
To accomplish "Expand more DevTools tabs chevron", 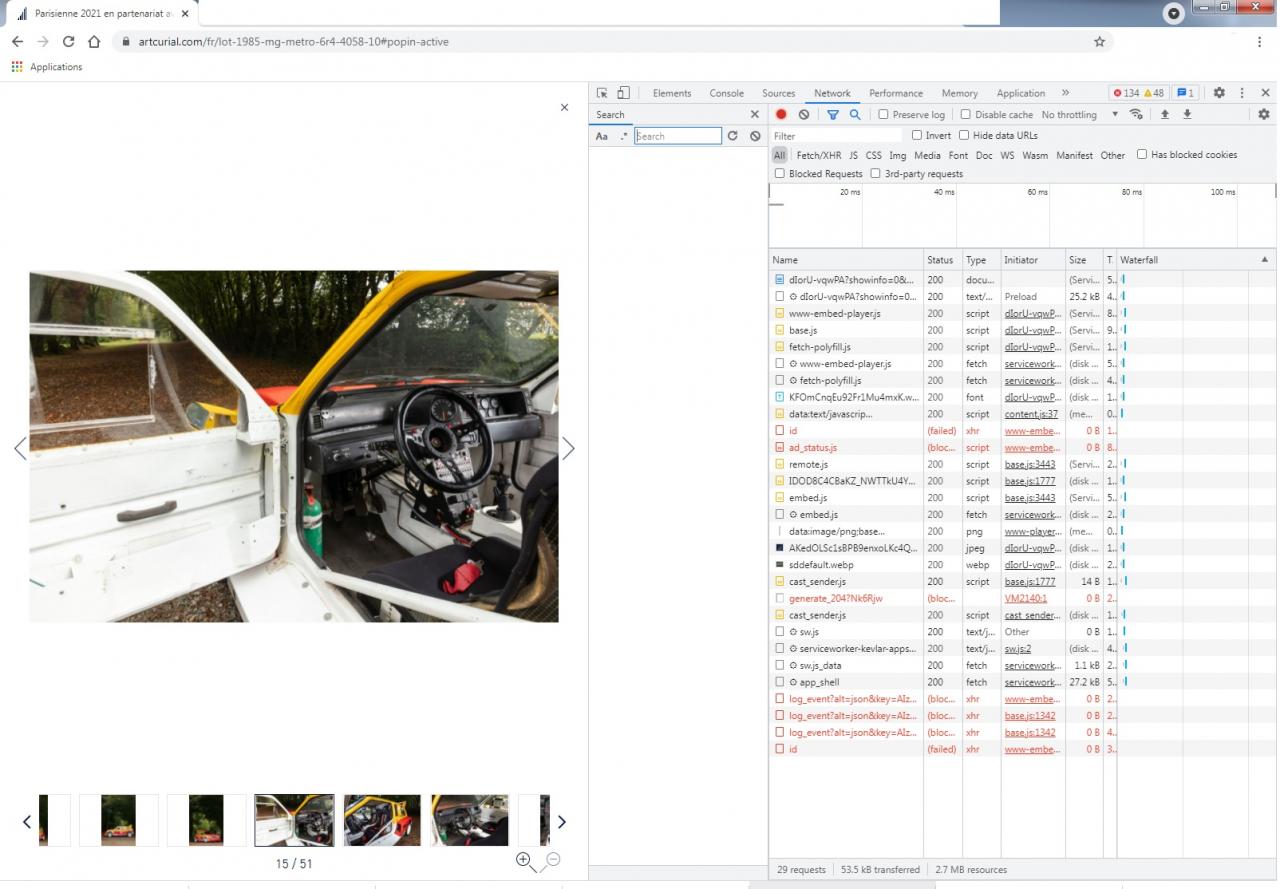I will coord(1065,93).
